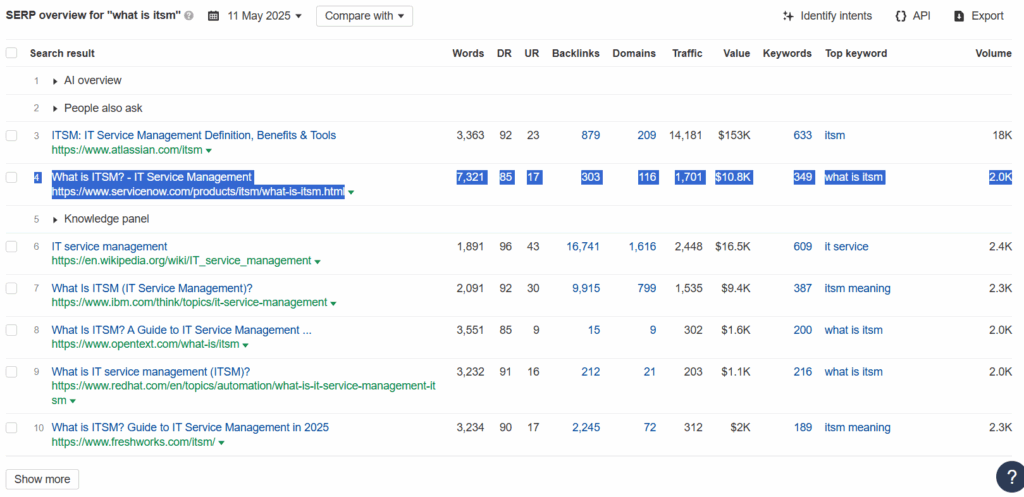
Task: Check the box for the ServiceNow result
Action: pos(12,177)
